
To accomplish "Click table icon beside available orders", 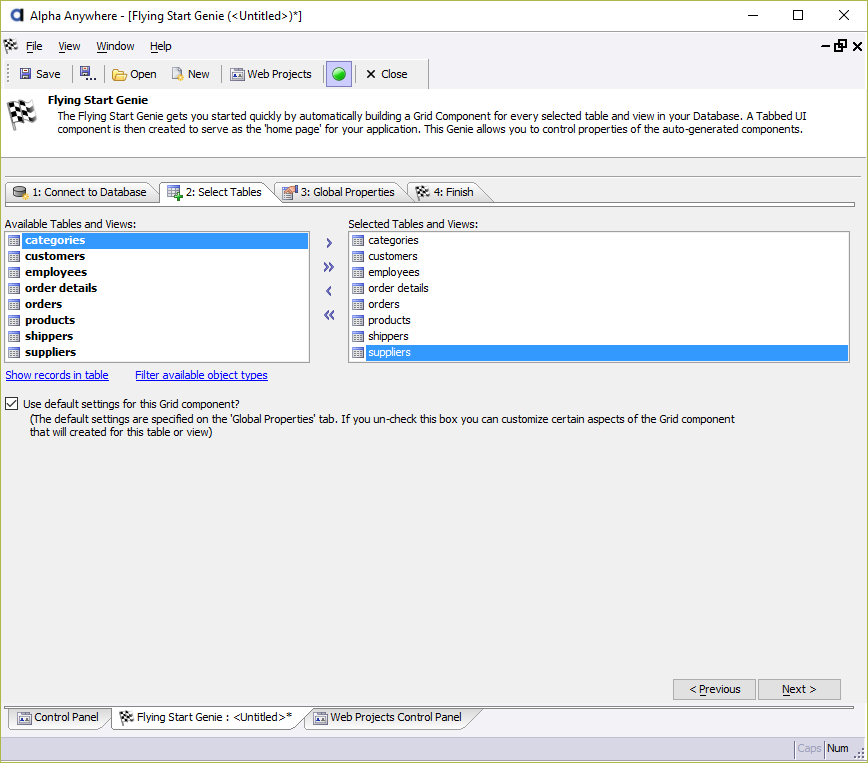I will 14,305.
